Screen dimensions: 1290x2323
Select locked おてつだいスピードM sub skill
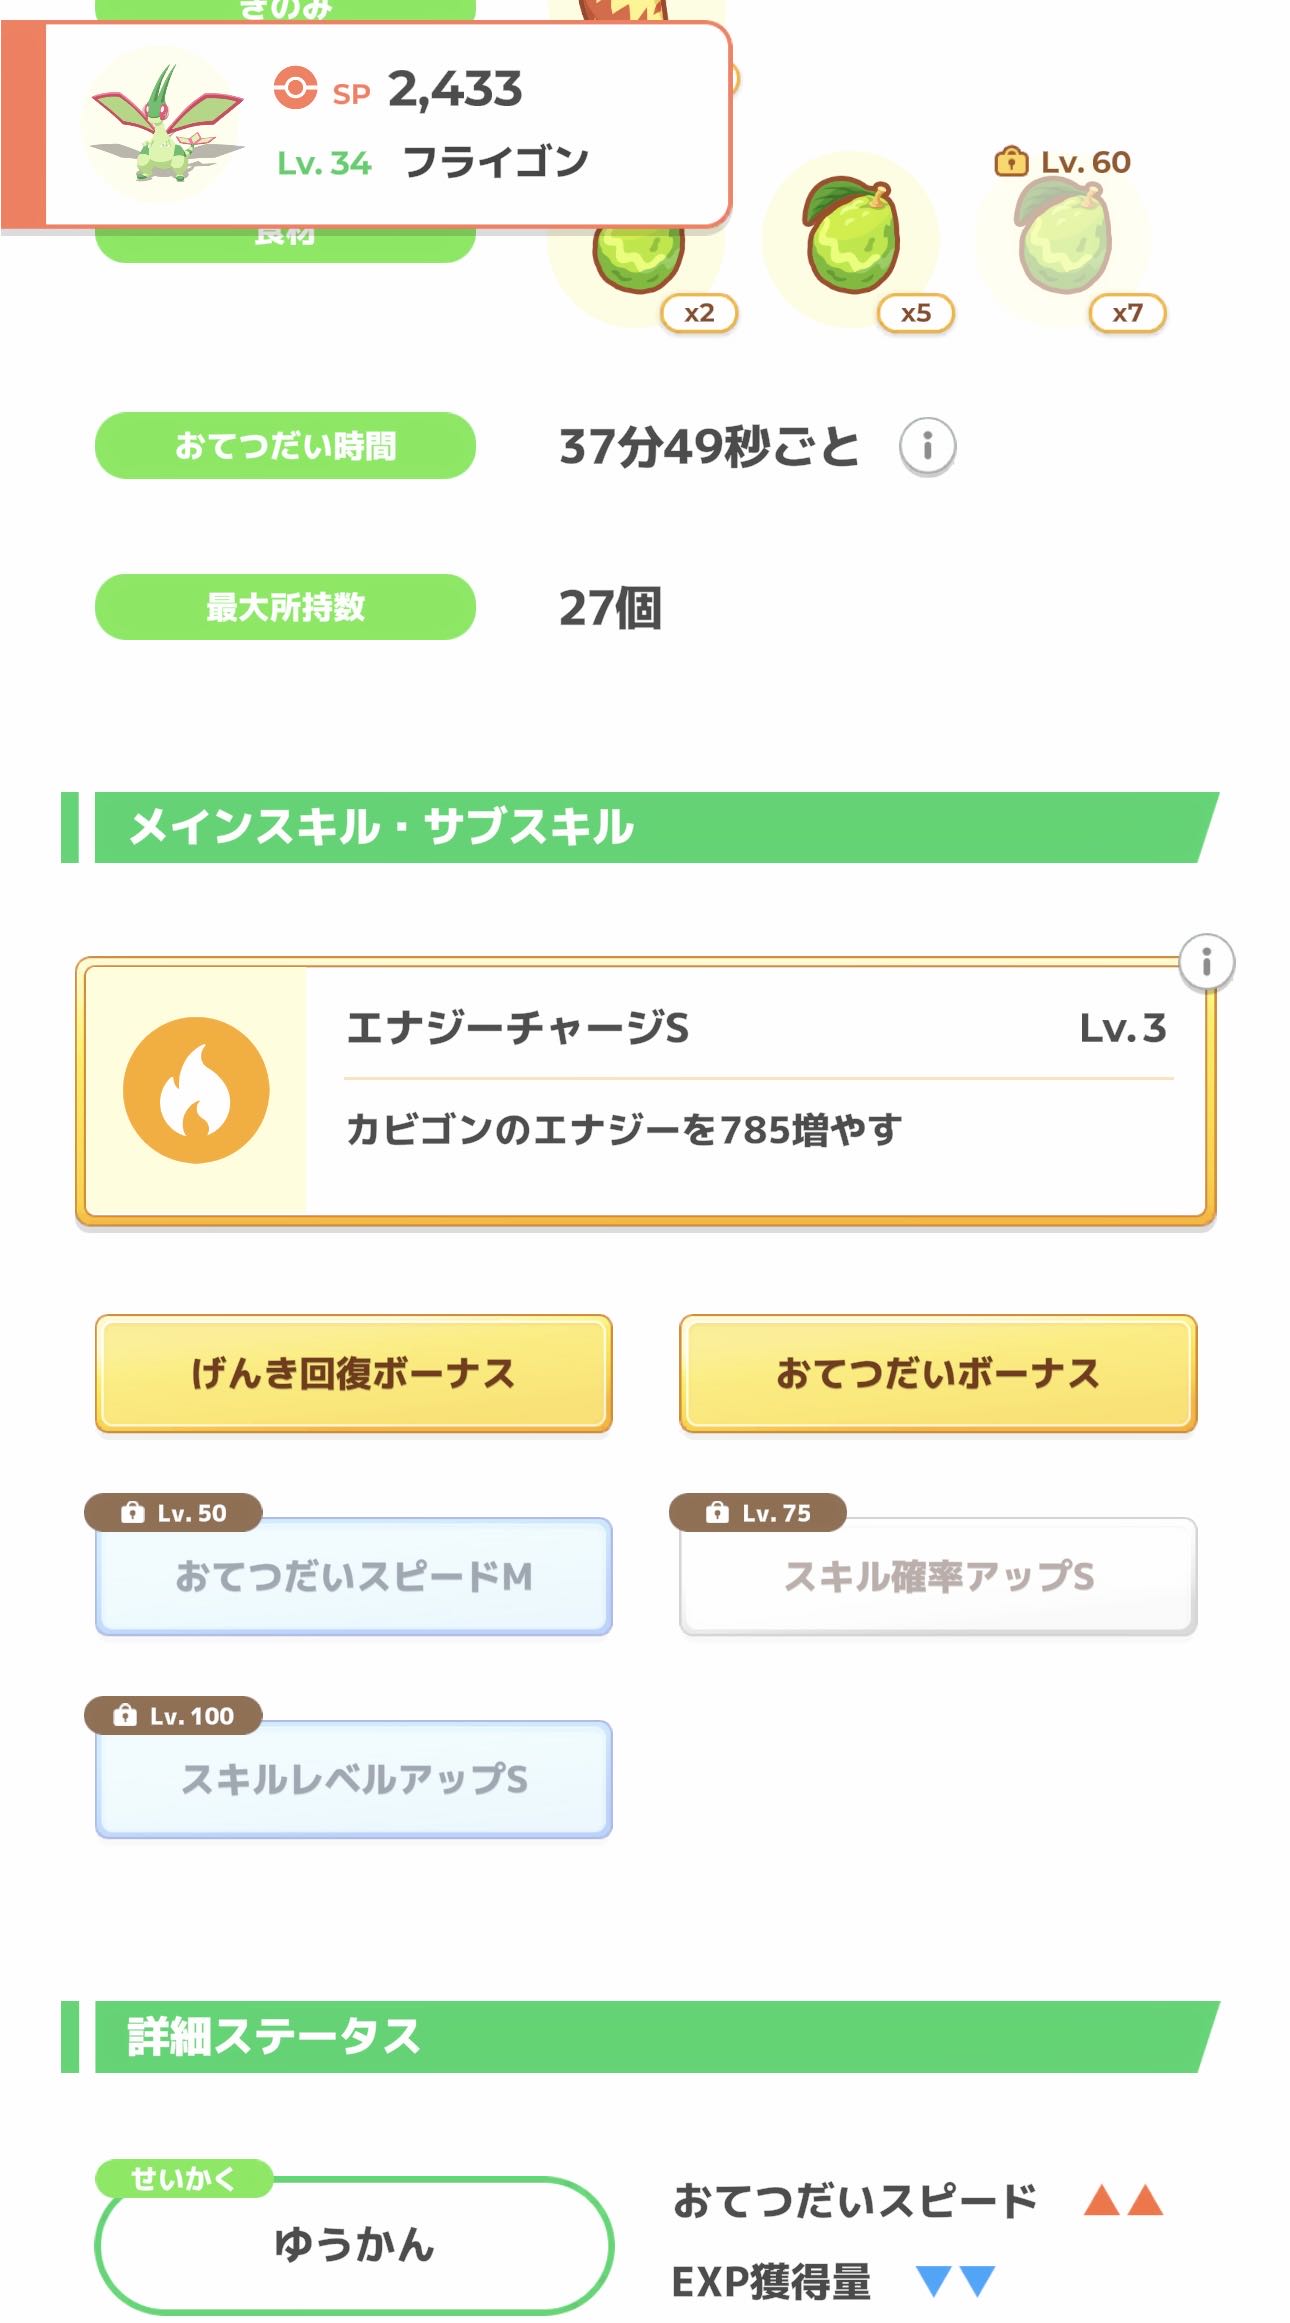[353, 1576]
